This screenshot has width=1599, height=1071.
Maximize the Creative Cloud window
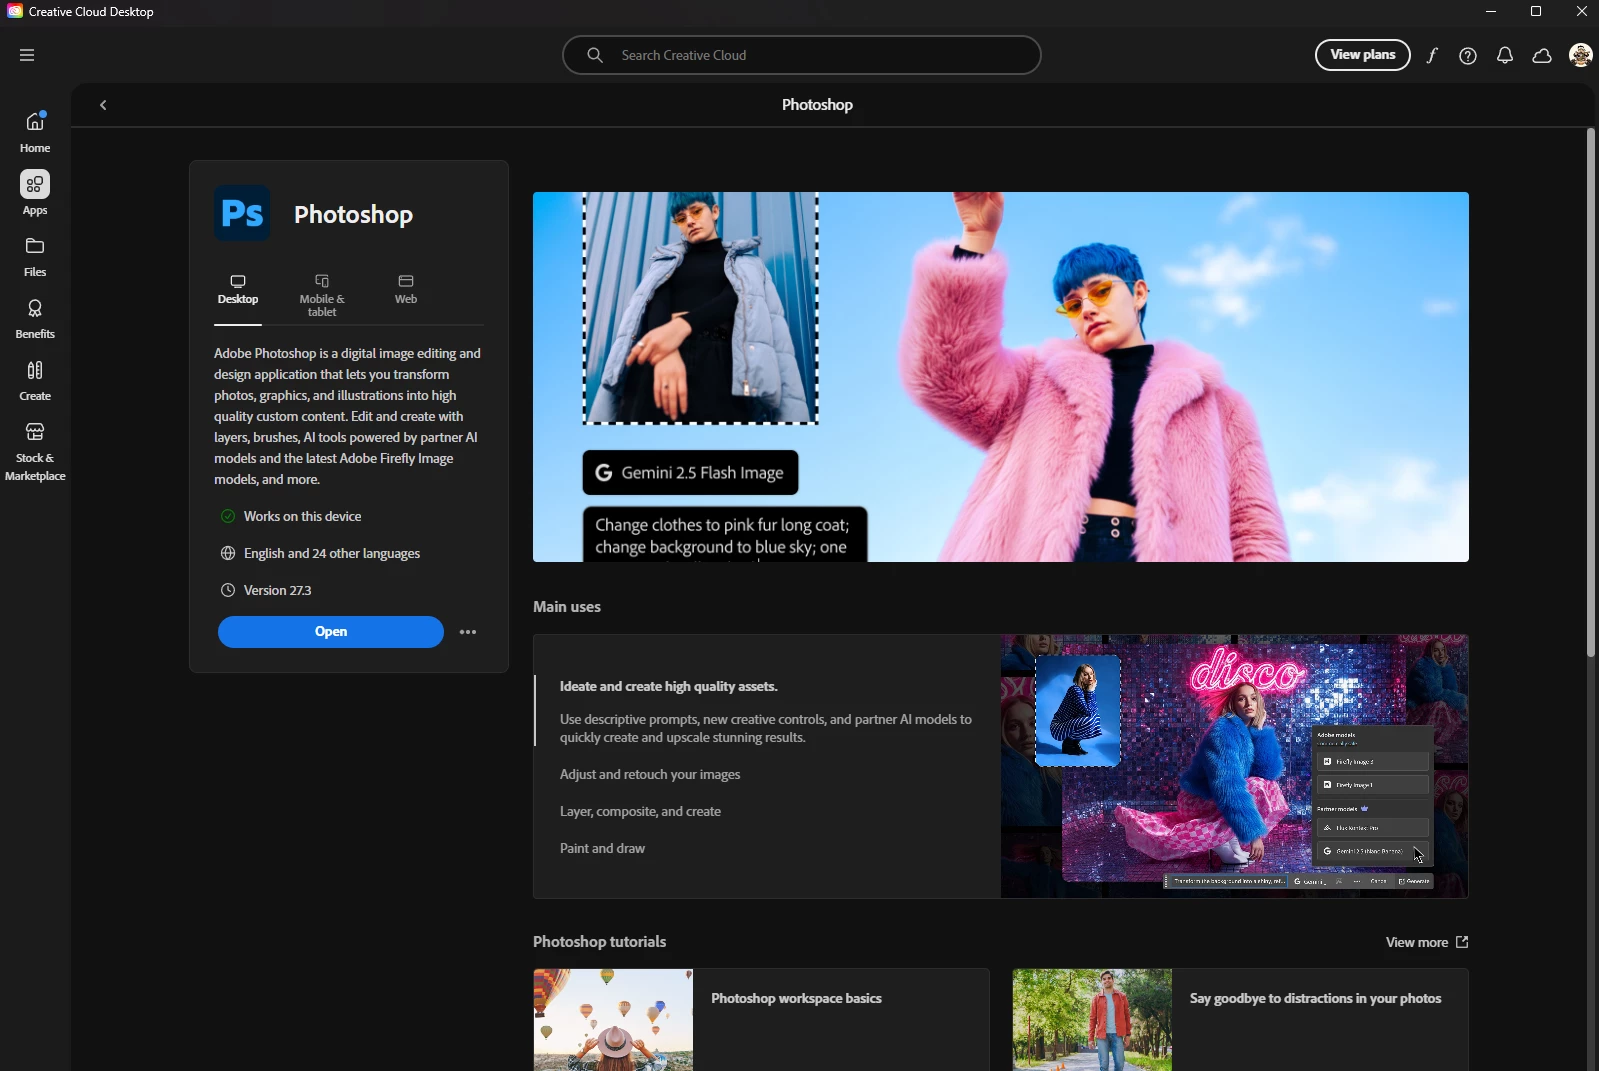point(1536,12)
